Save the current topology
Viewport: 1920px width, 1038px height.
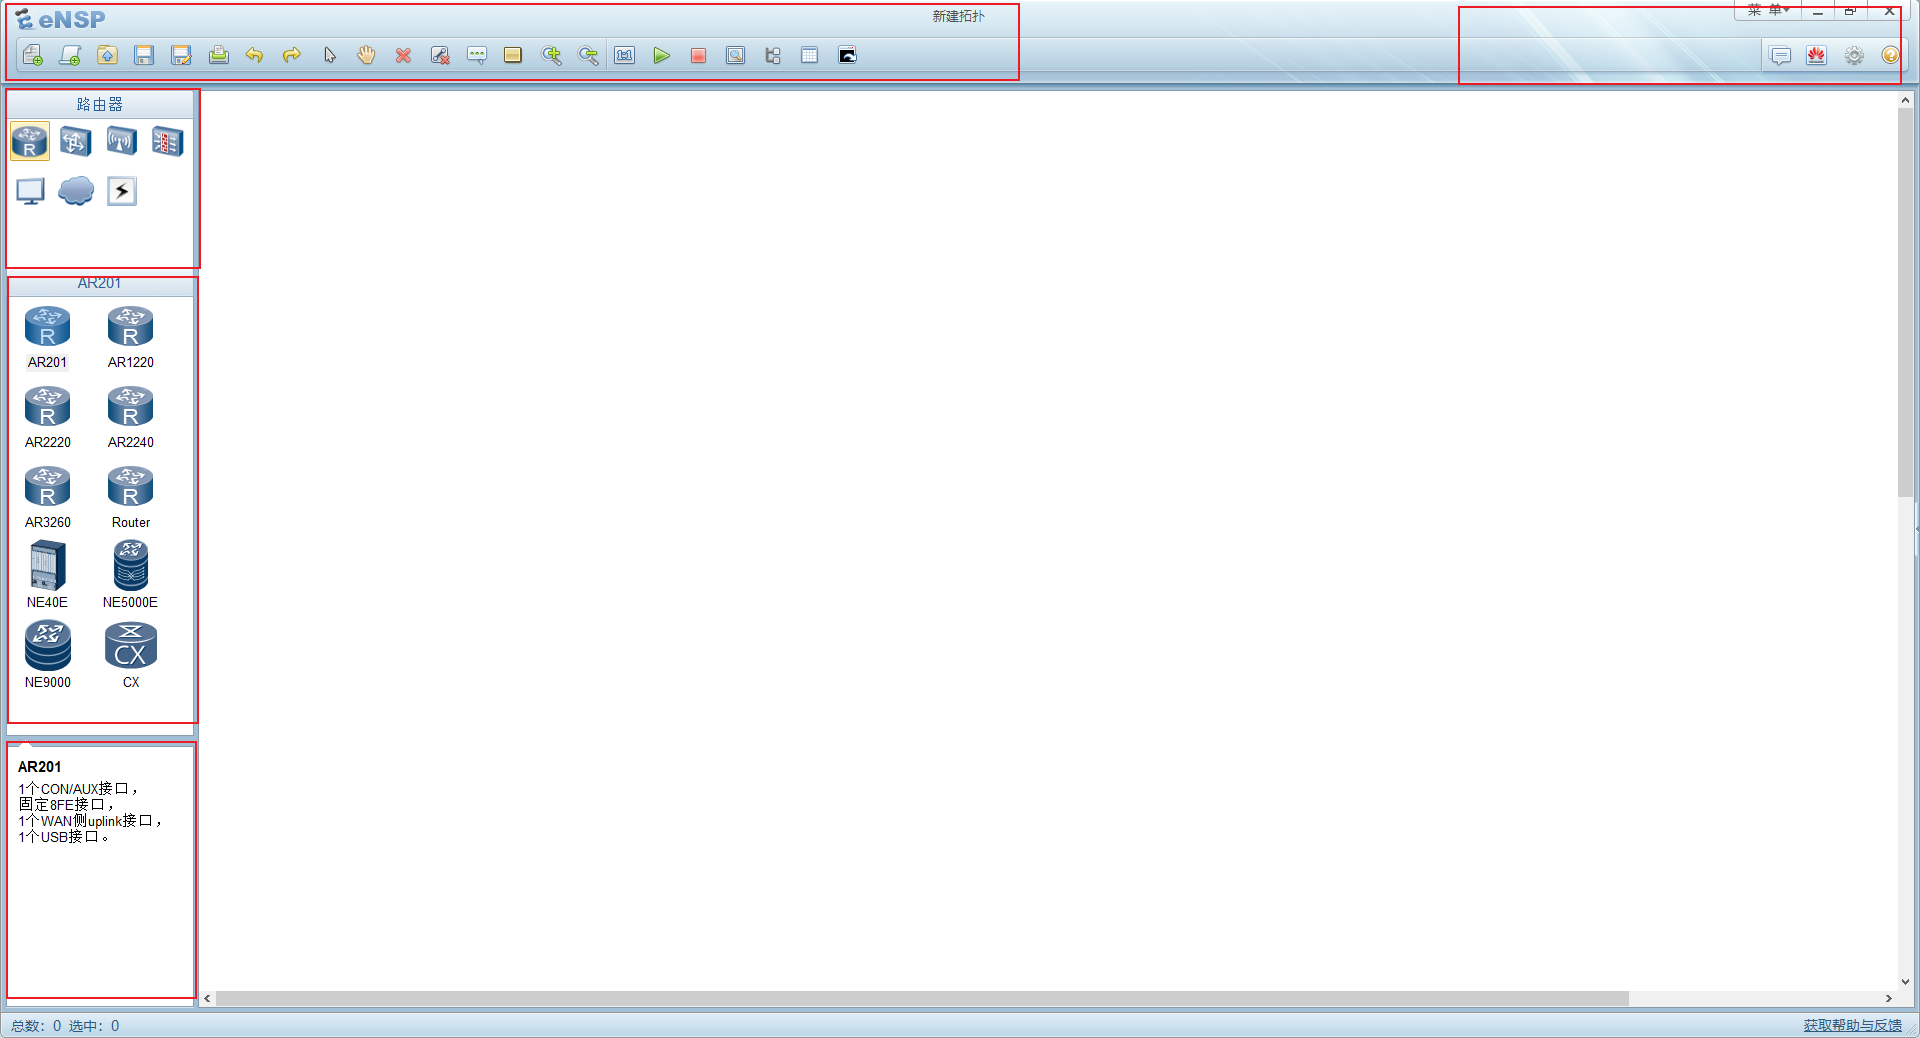pos(144,56)
